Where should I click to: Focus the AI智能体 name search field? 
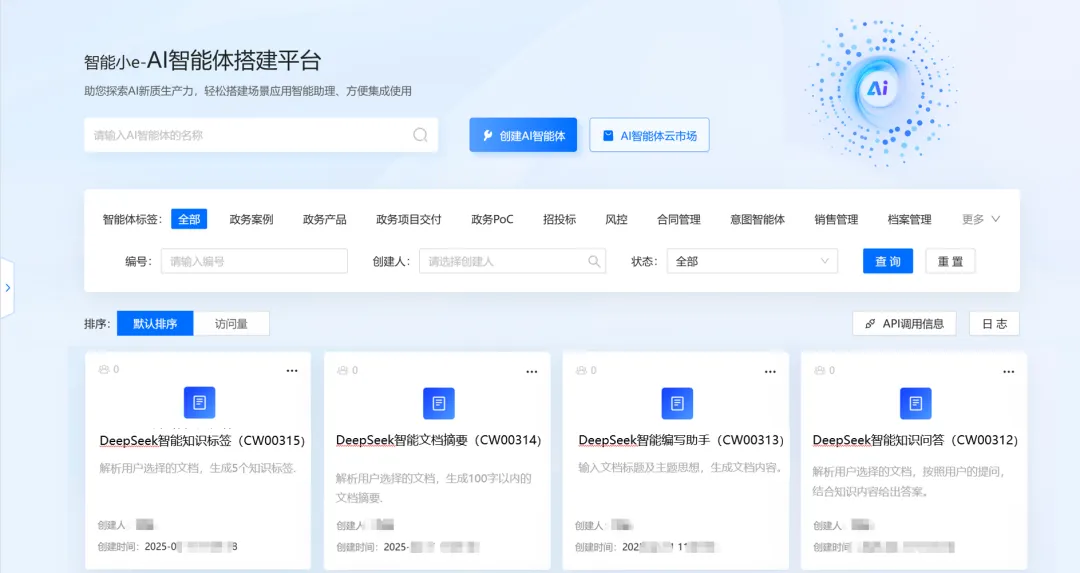tap(261, 135)
